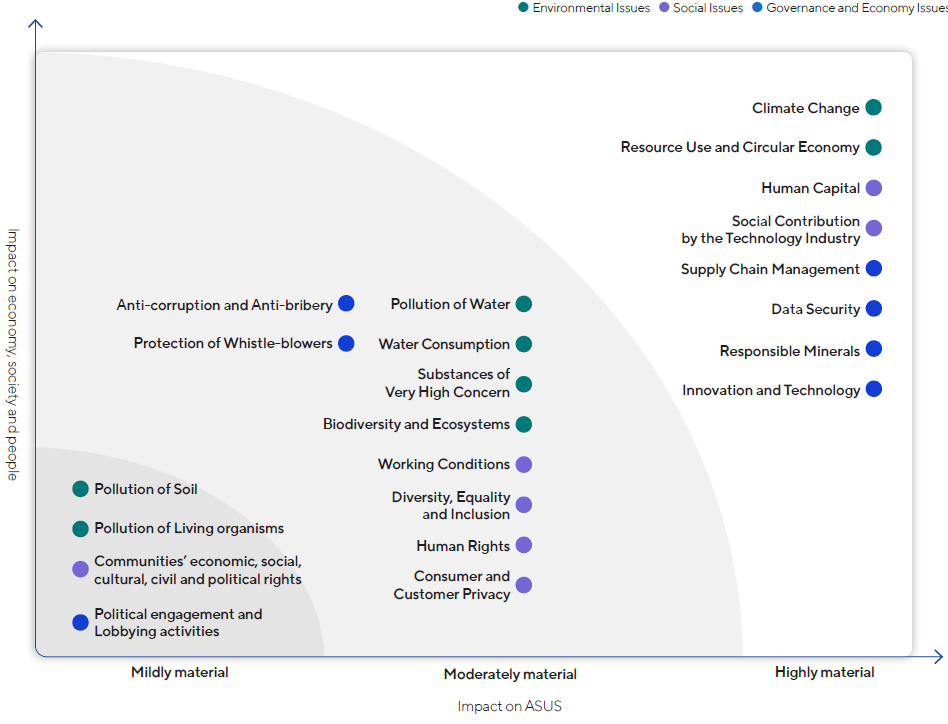Image resolution: width=948 pixels, height=724 pixels.
Task: Click the Highly material axis label
Action: (x=824, y=673)
